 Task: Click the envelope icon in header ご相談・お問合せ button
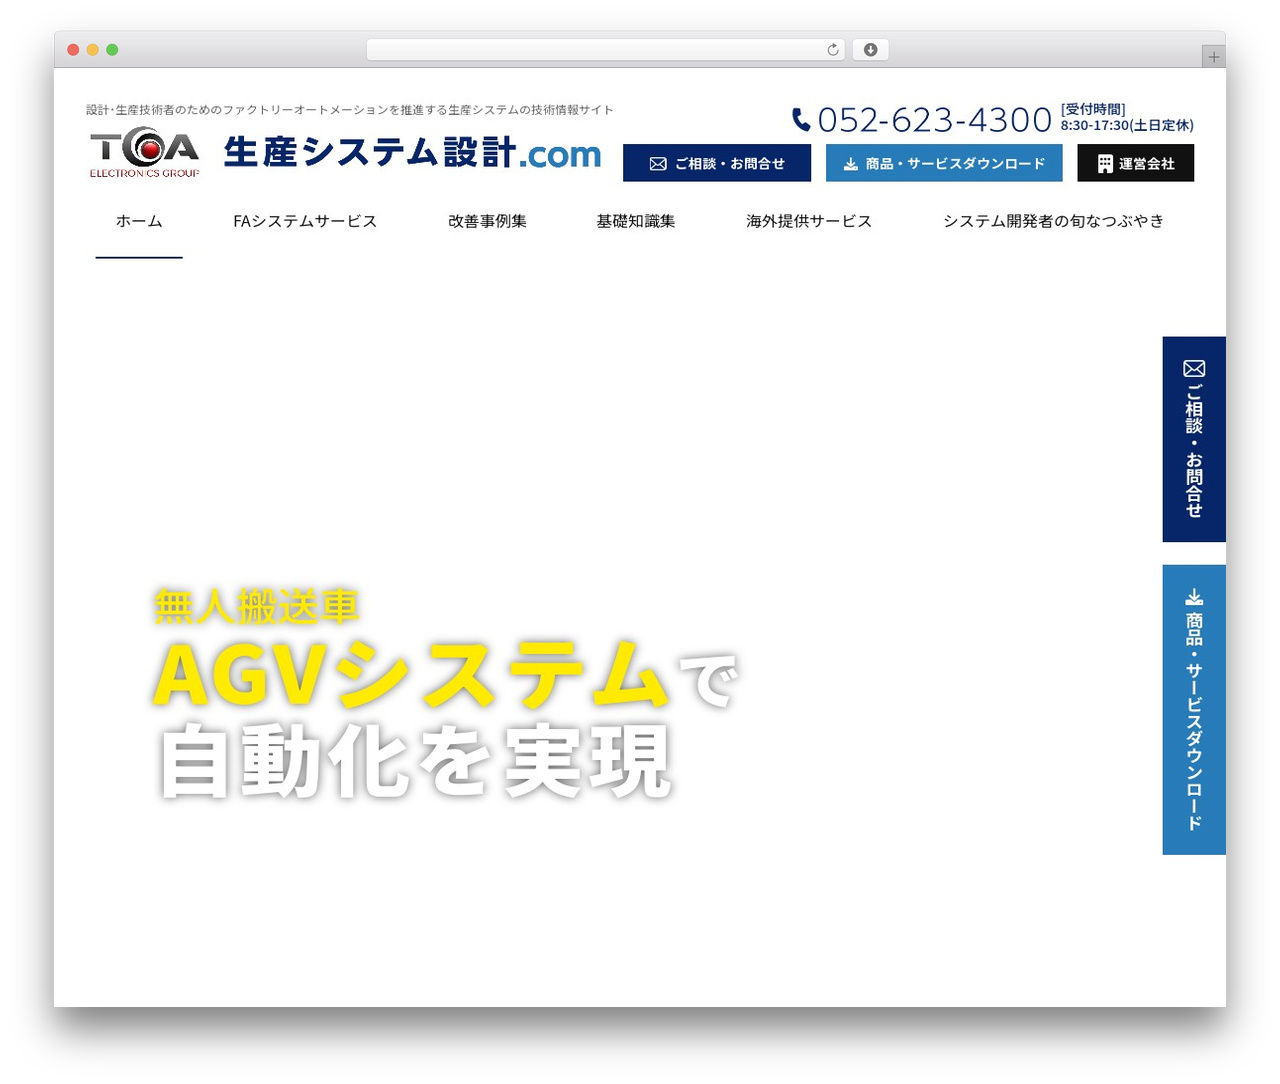(x=658, y=164)
